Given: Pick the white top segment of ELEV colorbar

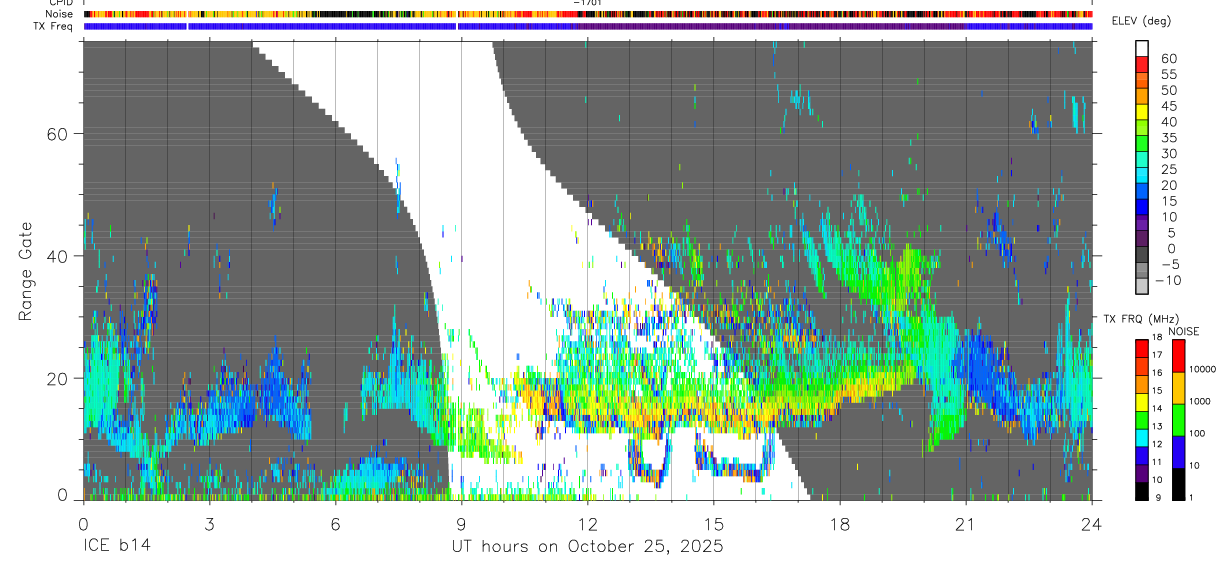Looking at the screenshot, I should [x=1142, y=48].
